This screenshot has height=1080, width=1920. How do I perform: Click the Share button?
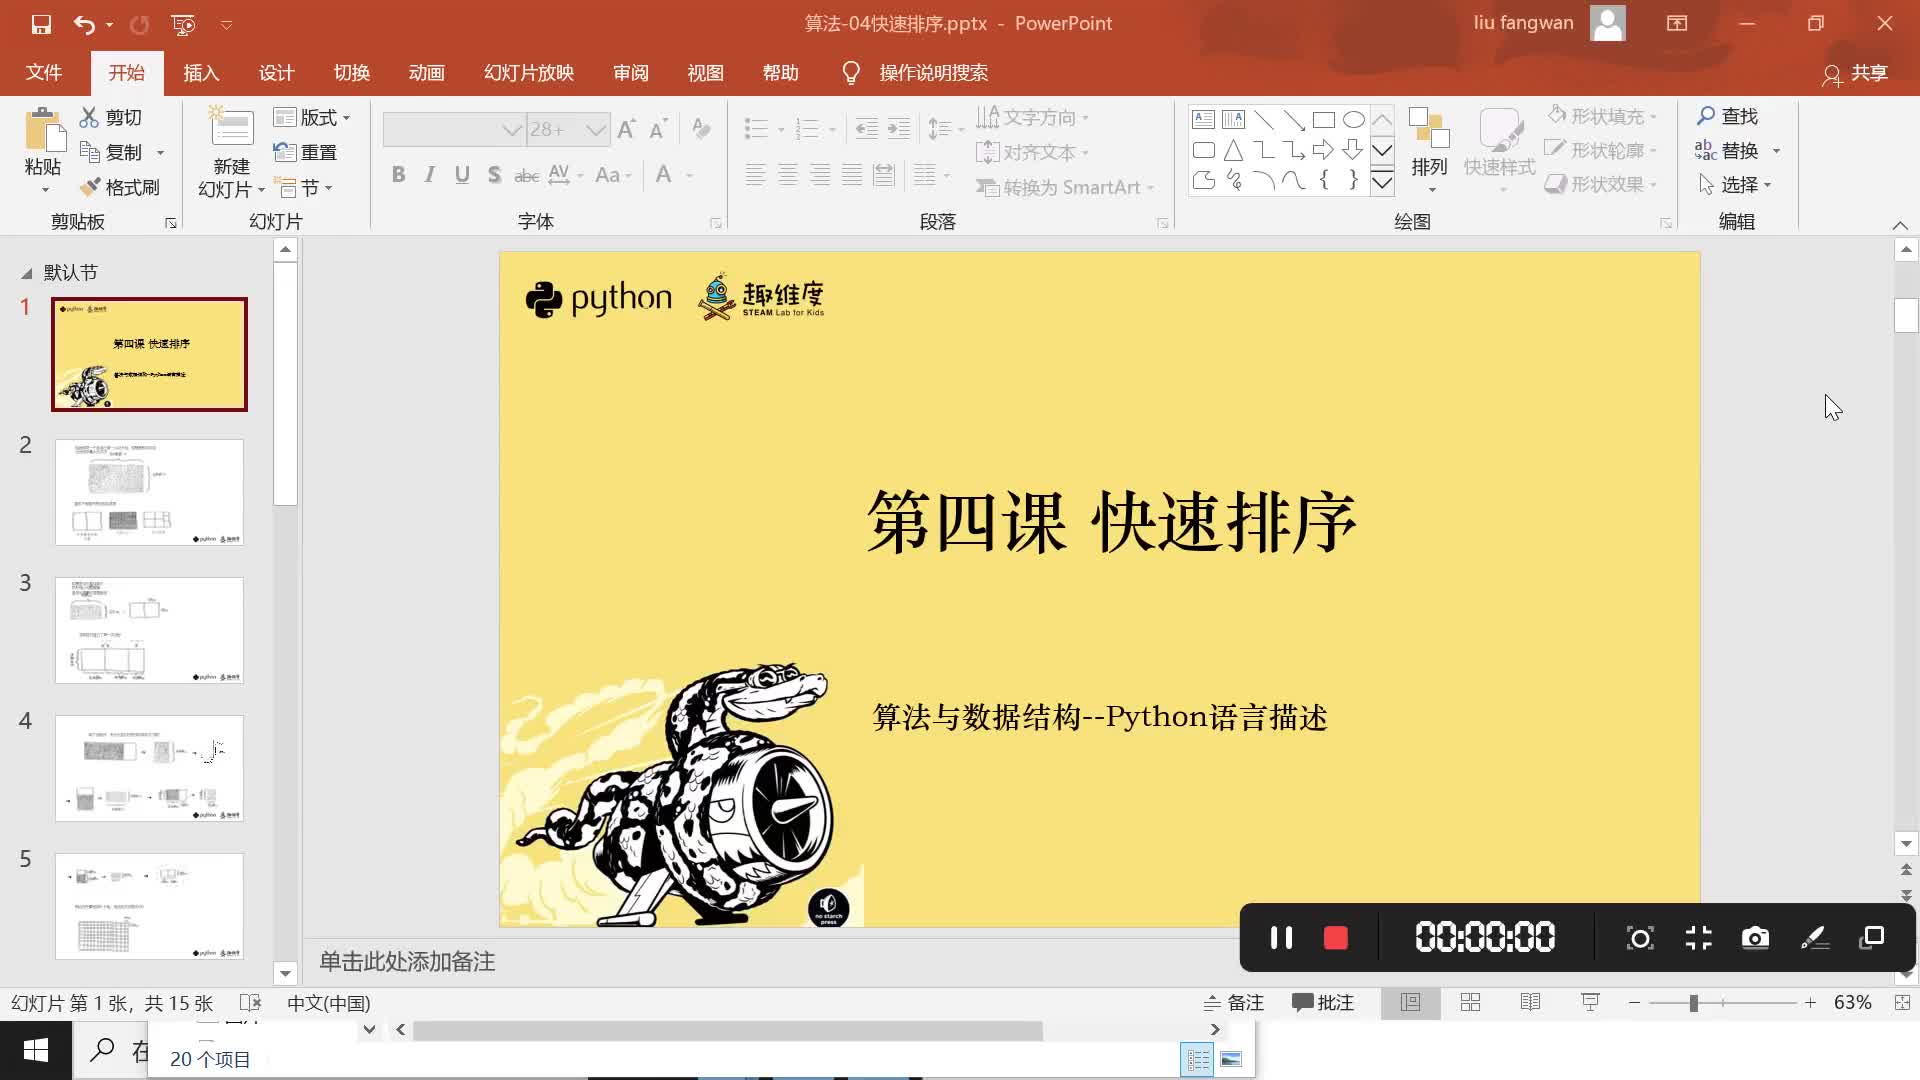1855,73
